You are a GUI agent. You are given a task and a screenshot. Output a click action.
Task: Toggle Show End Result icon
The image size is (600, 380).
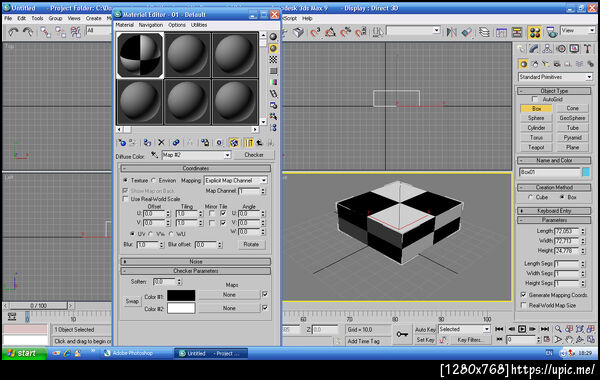[248, 143]
